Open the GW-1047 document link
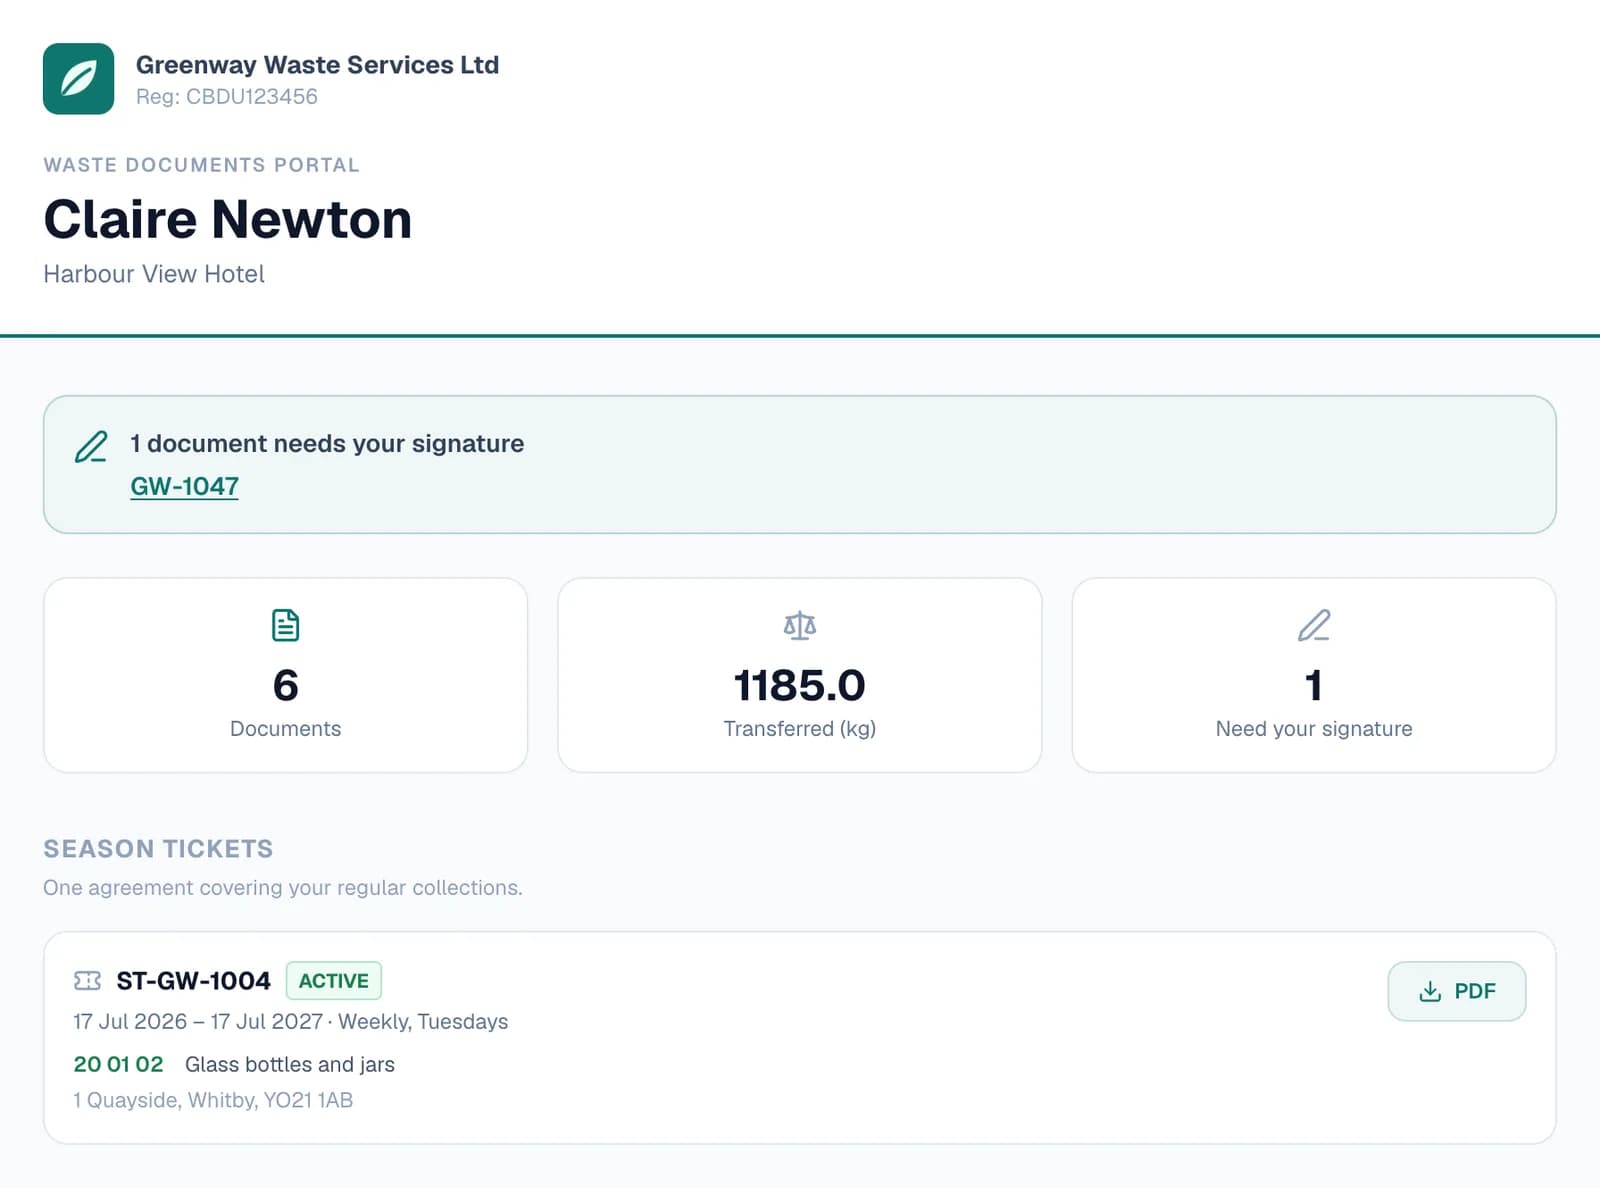1600x1188 pixels. (x=184, y=486)
